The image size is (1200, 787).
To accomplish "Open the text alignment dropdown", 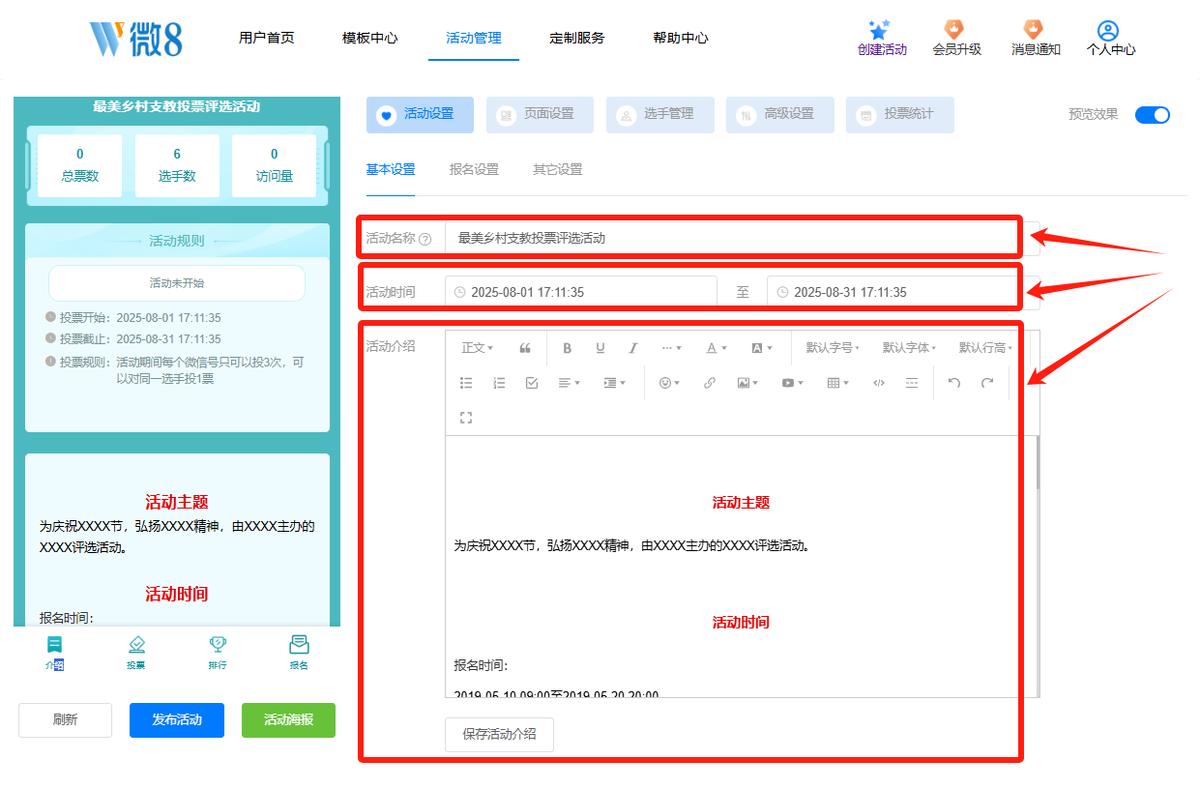I will [x=569, y=383].
